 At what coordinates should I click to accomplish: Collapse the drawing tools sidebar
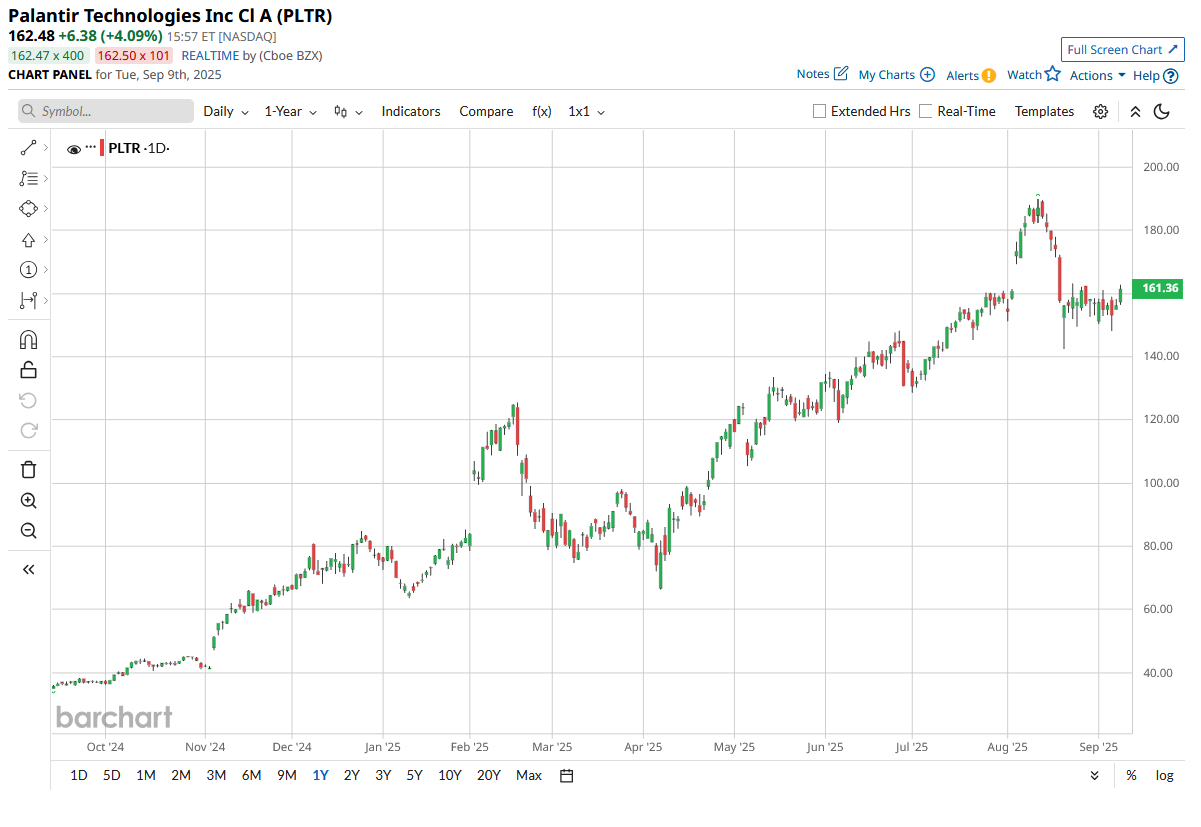(28, 569)
